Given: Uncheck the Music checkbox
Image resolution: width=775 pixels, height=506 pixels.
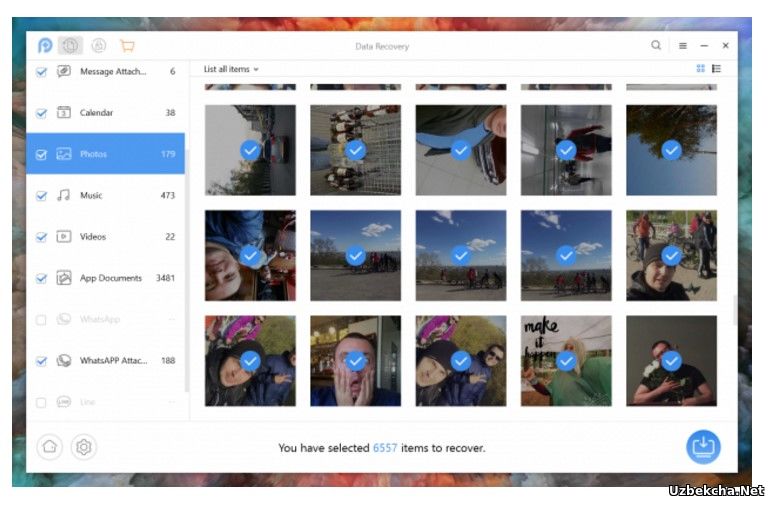Looking at the screenshot, I should 42,196.
